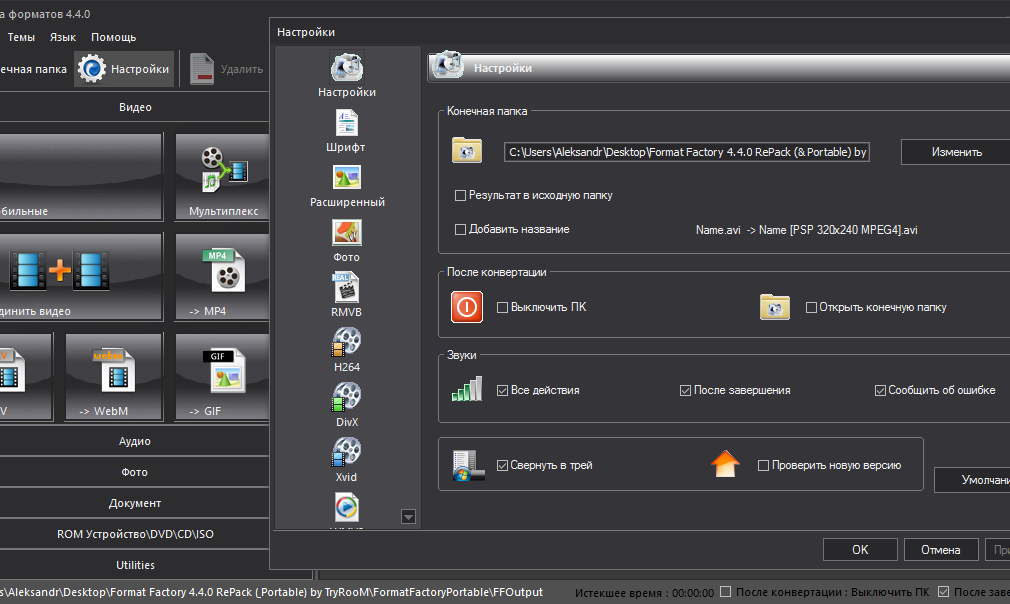The height and width of the screenshot is (604, 1010).
Task: Open the Настройки category in settings sidebar
Action: click(x=347, y=75)
